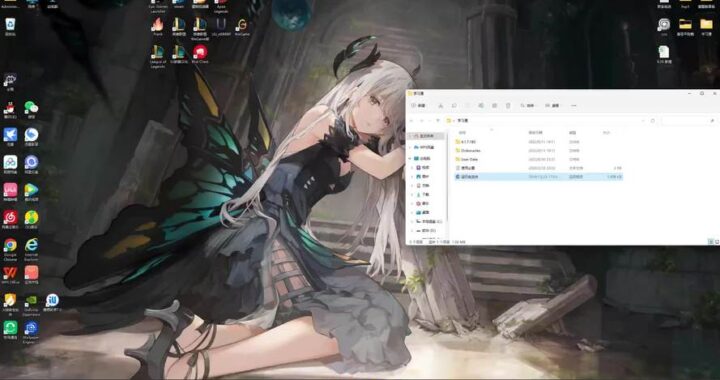Click the Explorer search box

point(689,121)
